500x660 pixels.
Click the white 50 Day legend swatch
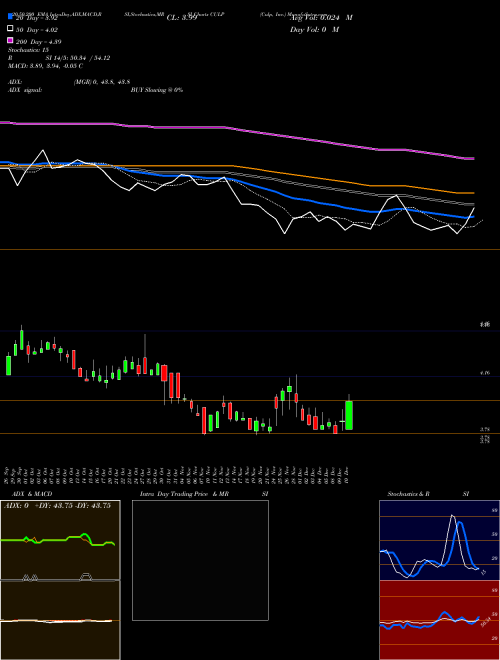point(11,29)
